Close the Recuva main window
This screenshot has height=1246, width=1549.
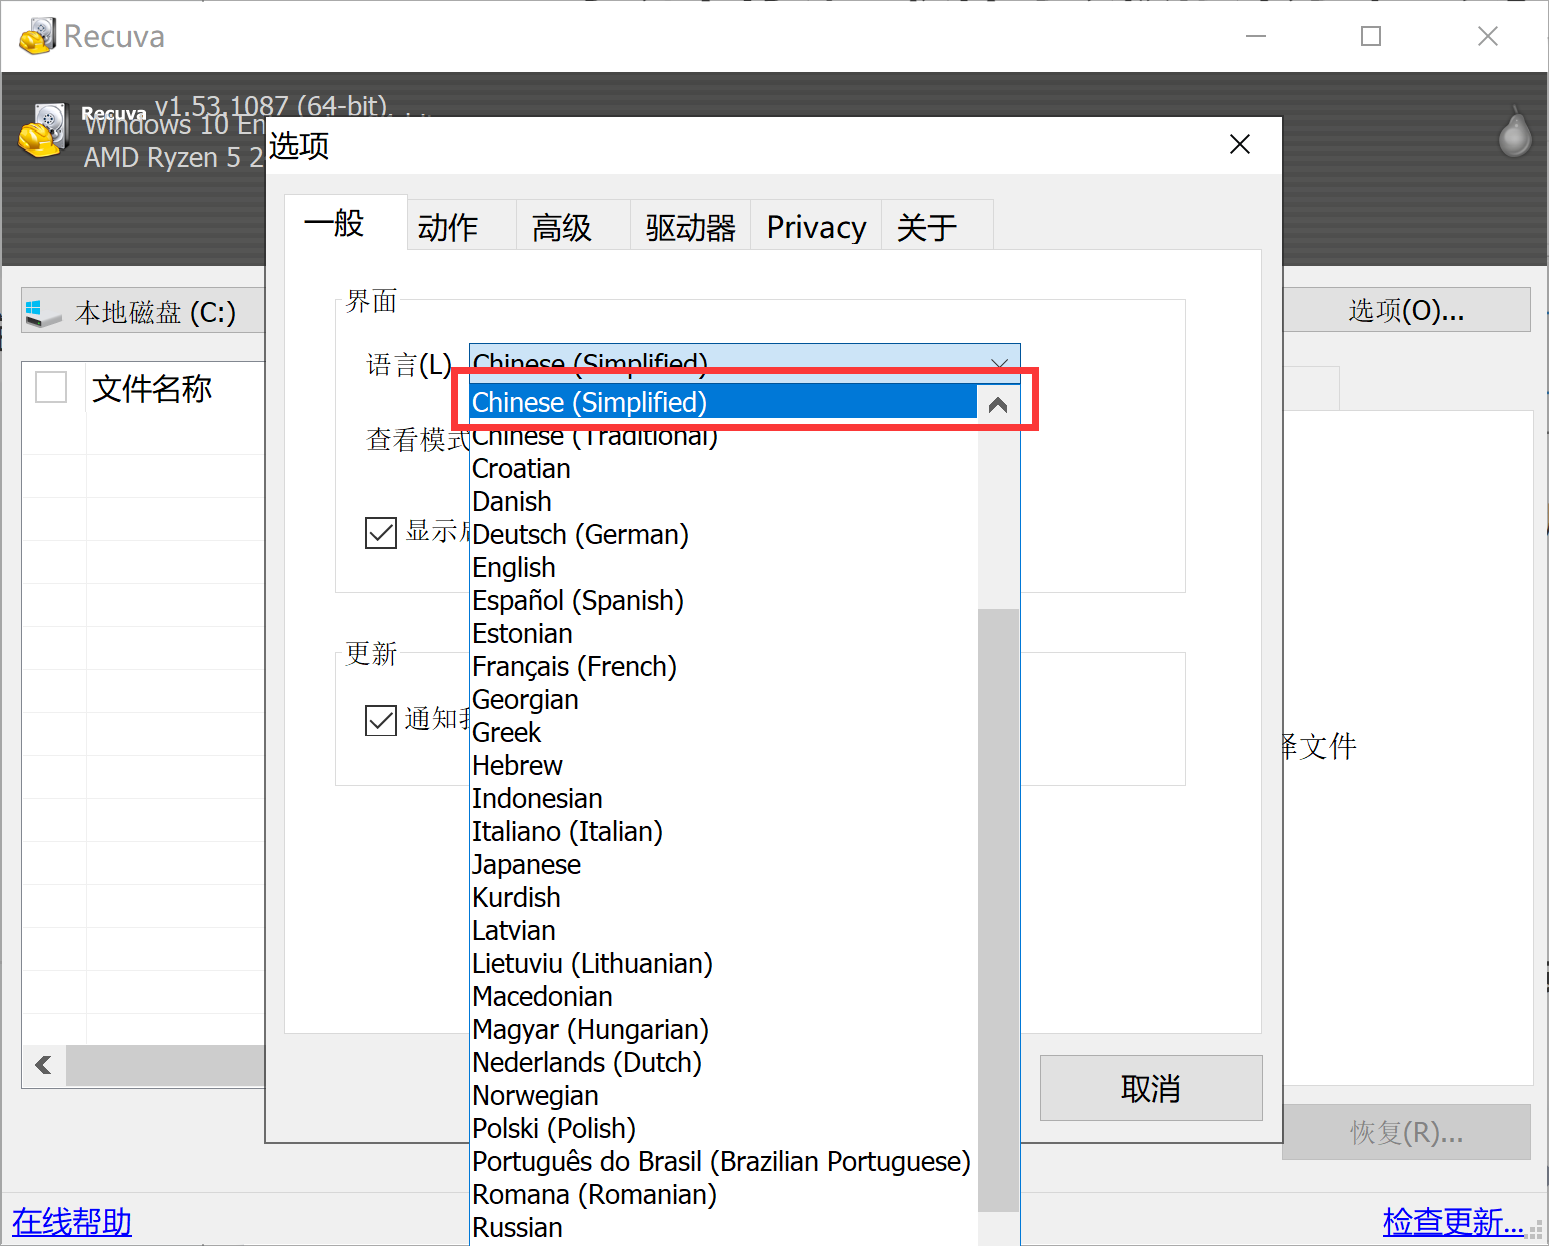point(1488,36)
